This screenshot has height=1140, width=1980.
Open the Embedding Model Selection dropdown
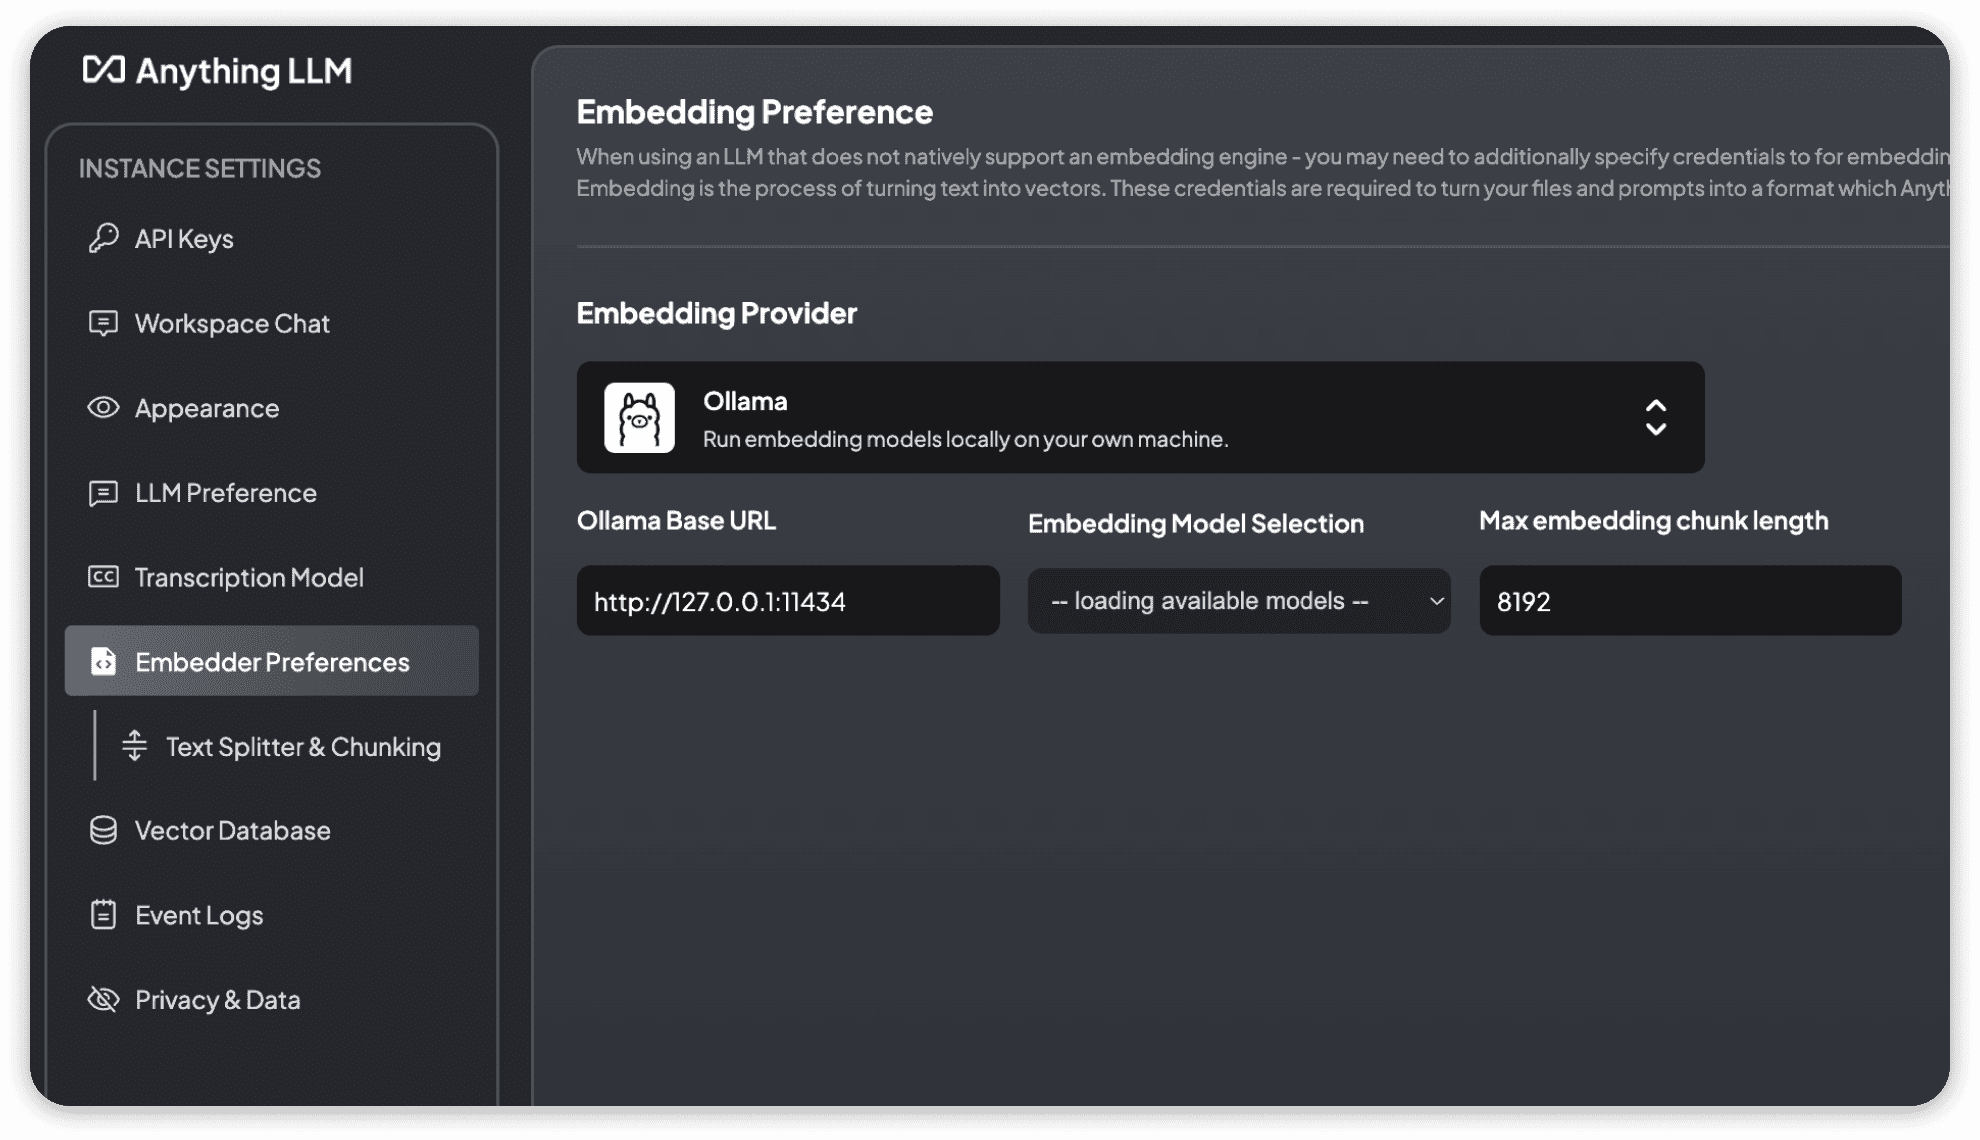[x=1240, y=599]
